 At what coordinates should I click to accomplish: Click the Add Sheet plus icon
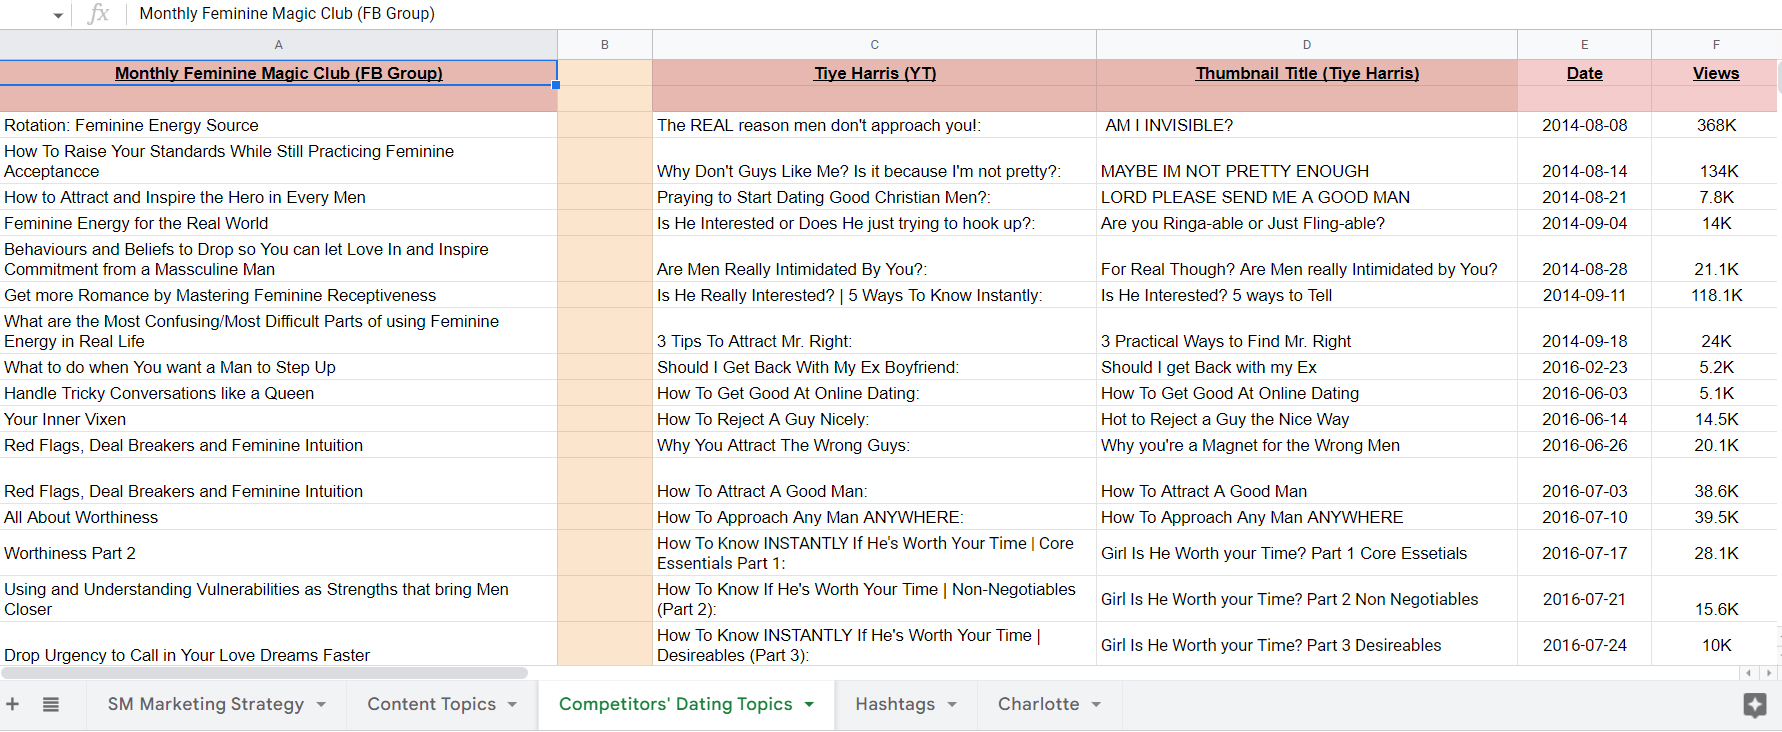[x=13, y=704]
